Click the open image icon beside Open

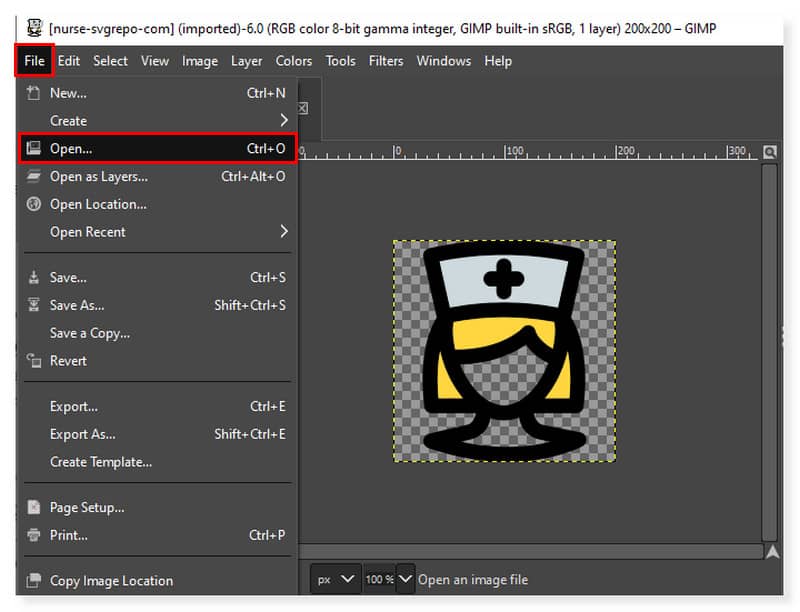click(x=33, y=148)
